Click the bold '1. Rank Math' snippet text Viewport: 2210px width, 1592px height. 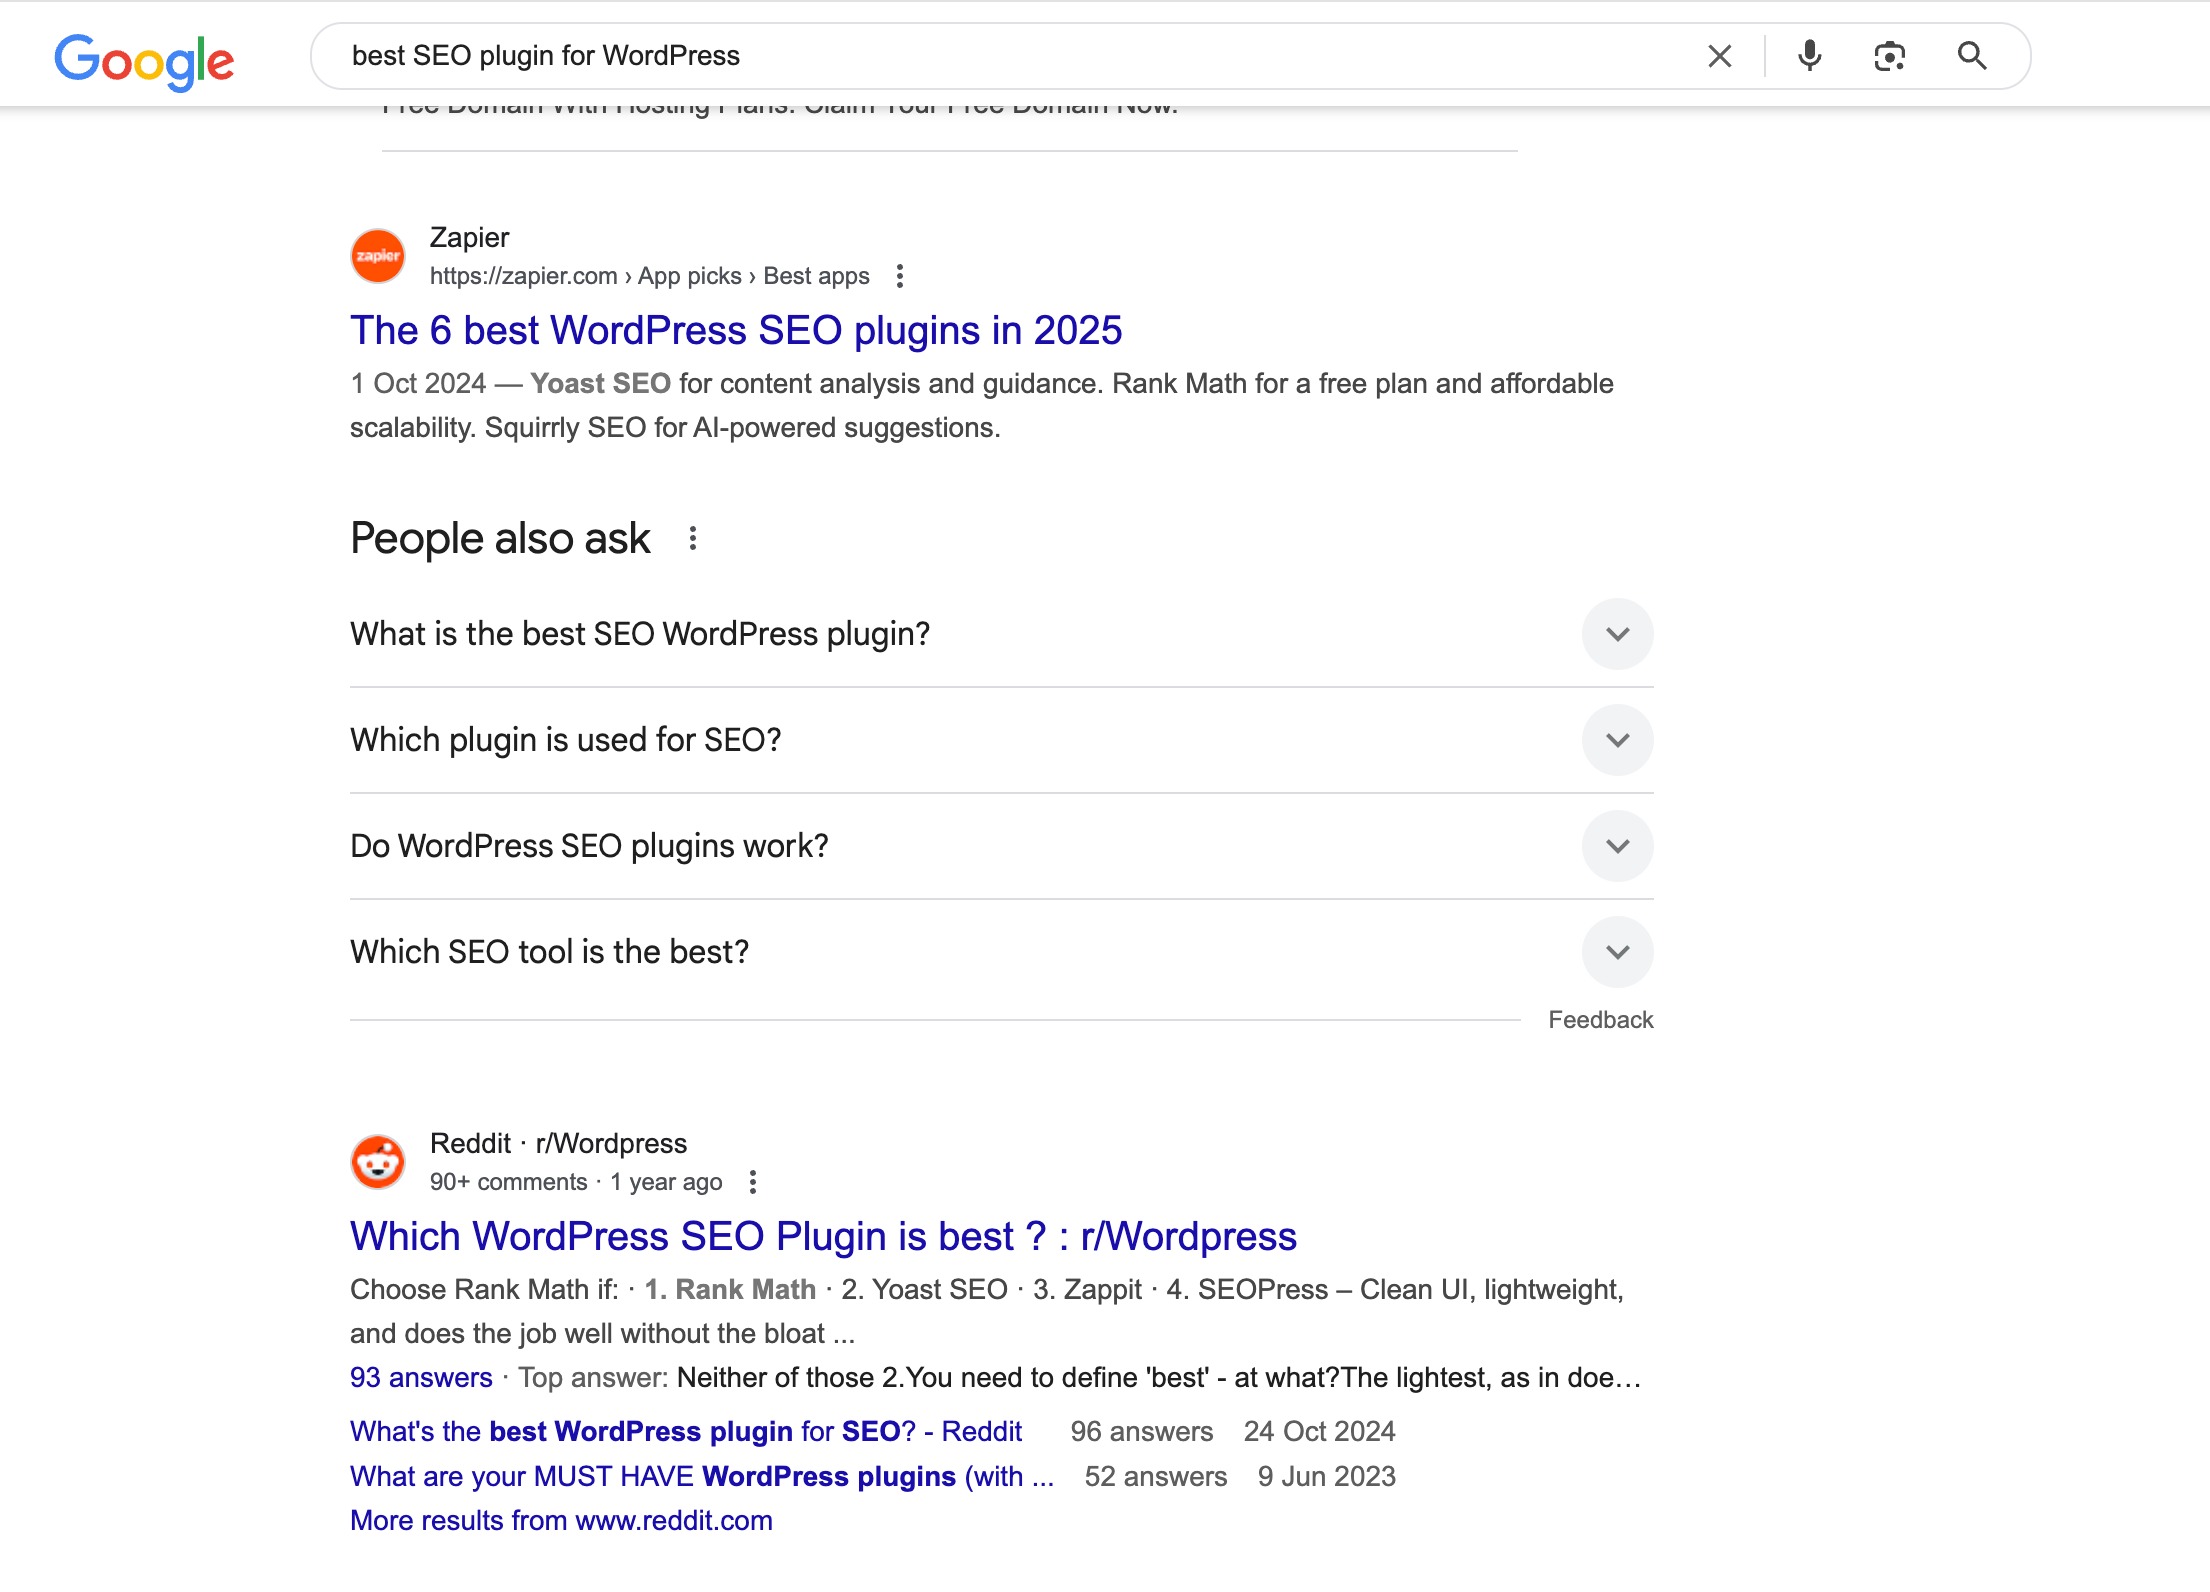click(730, 1290)
